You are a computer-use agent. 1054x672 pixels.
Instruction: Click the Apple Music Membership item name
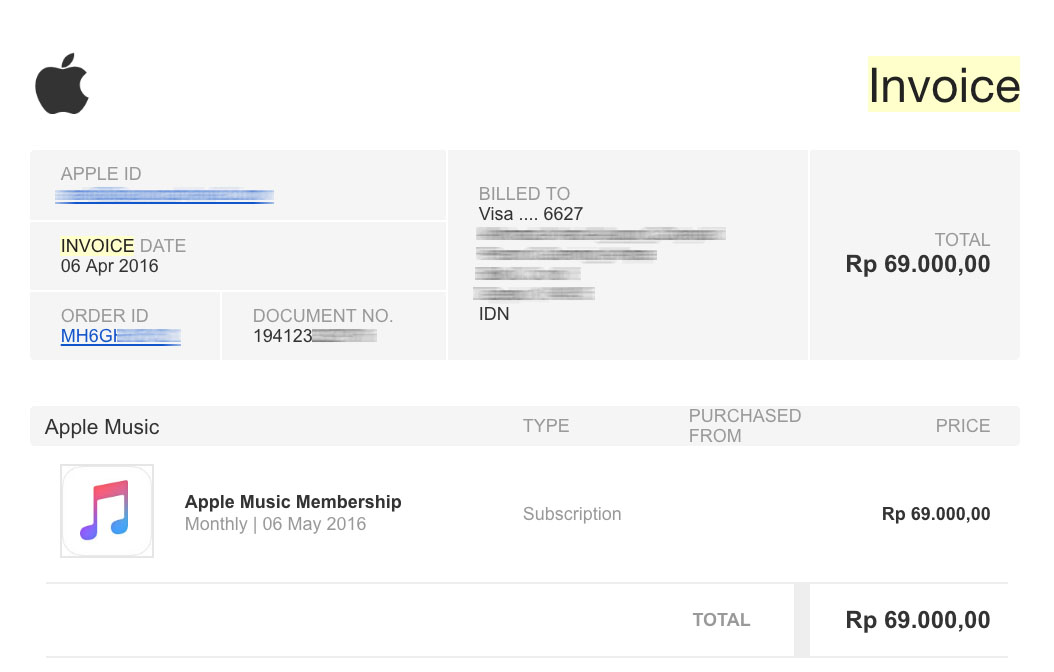(x=293, y=502)
